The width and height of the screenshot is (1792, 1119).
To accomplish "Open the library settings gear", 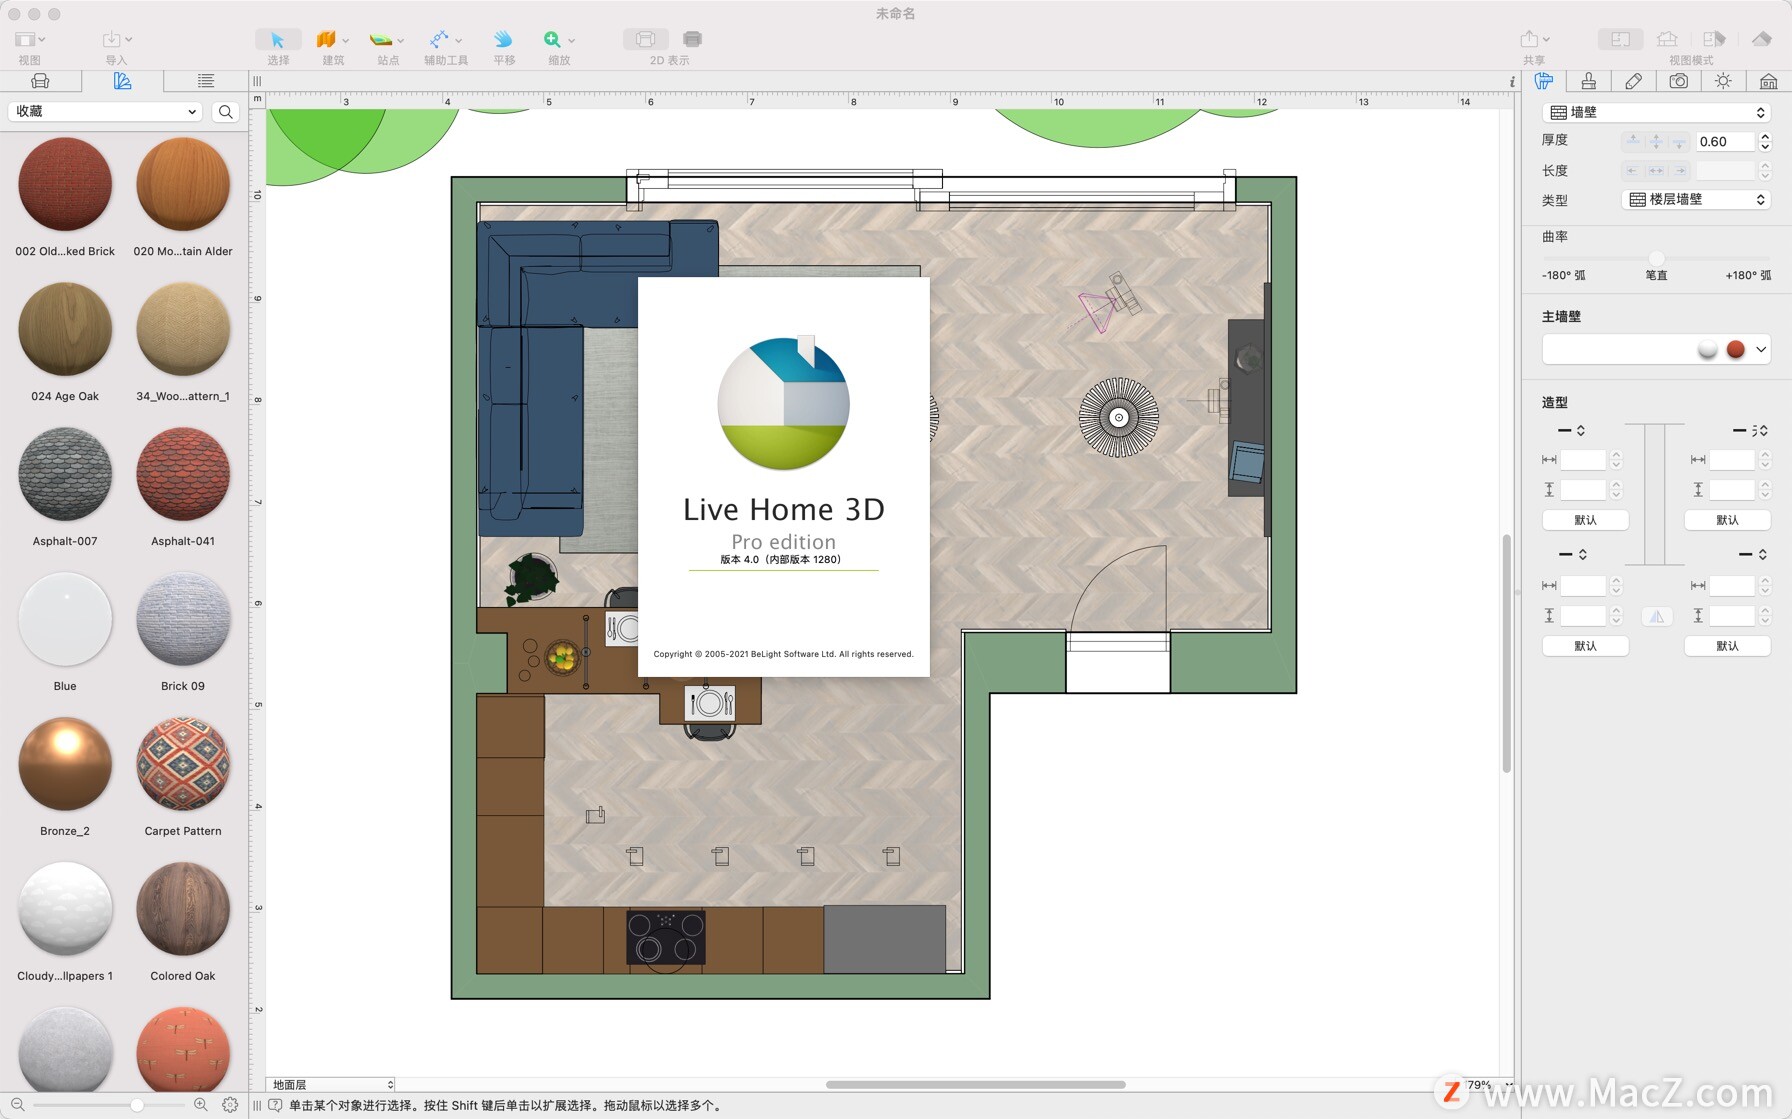I will (x=230, y=1105).
